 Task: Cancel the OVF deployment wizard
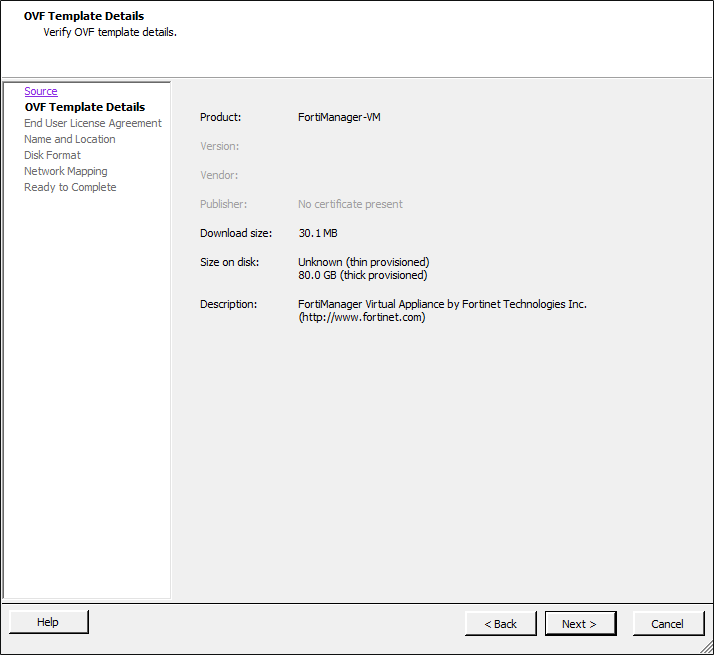[668, 624]
